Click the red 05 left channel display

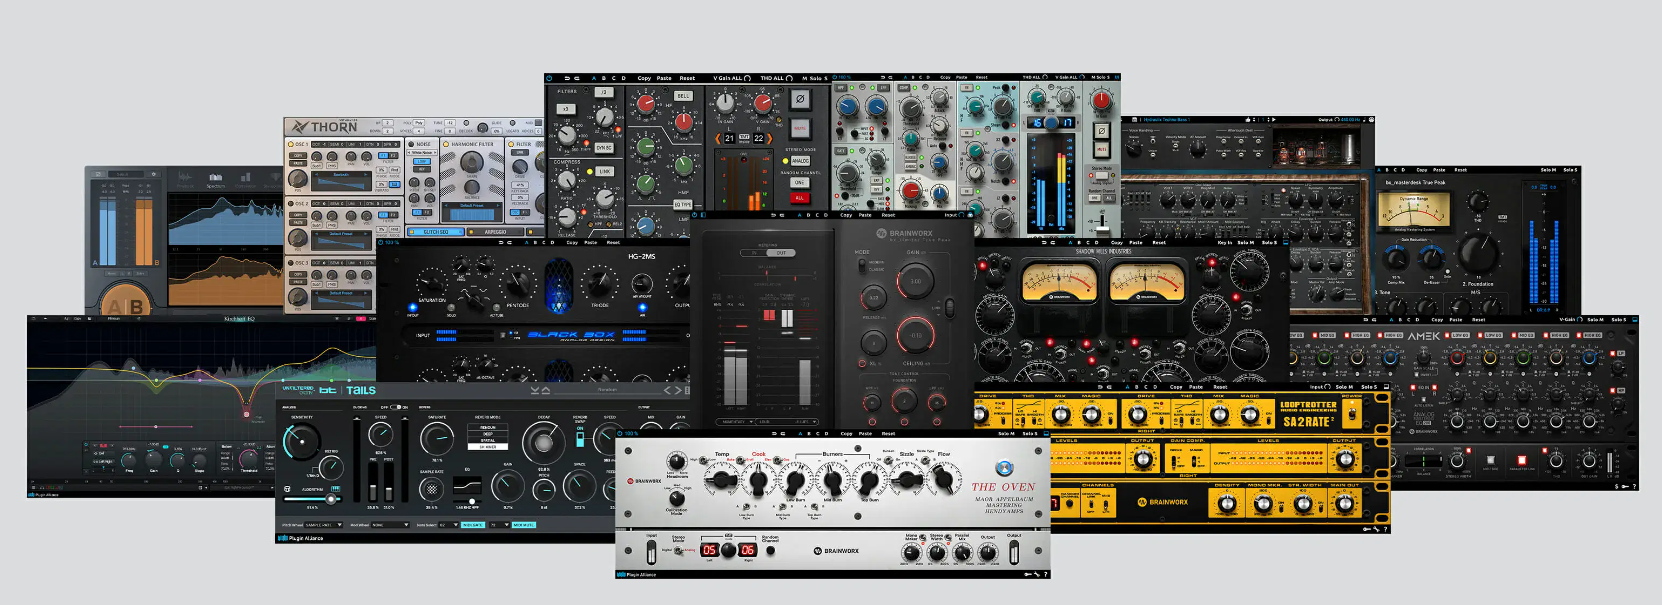point(709,550)
